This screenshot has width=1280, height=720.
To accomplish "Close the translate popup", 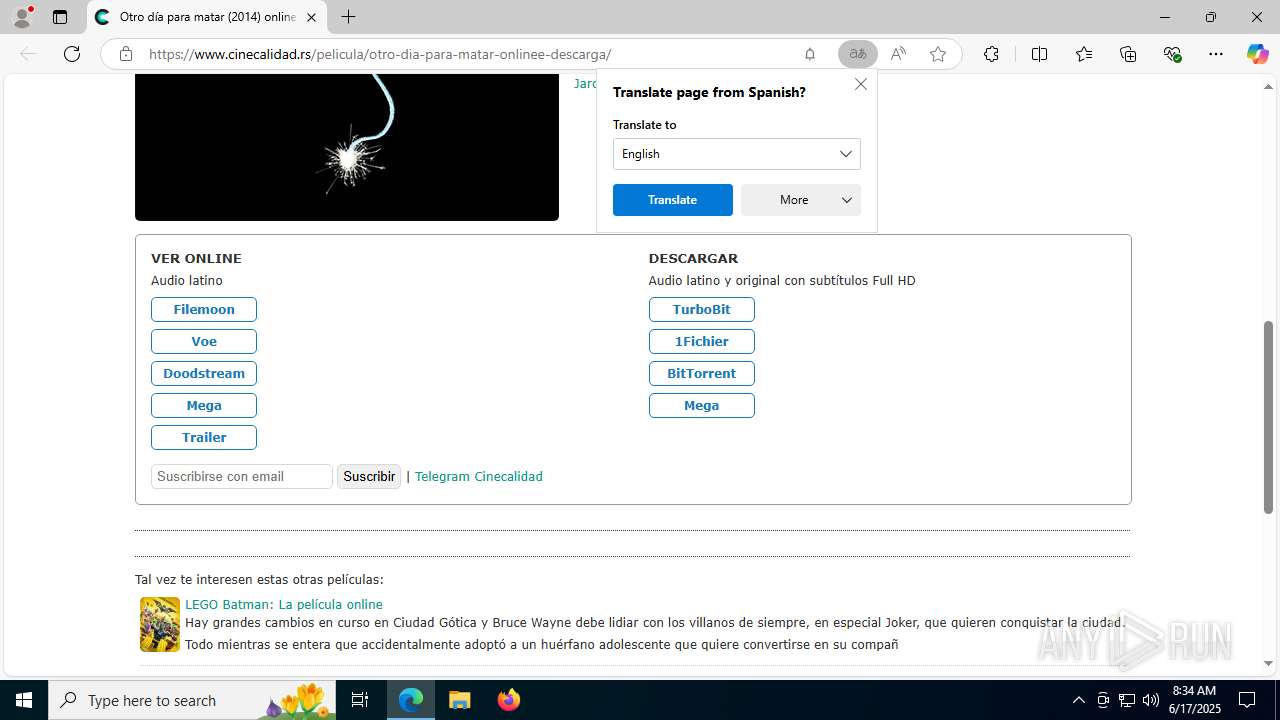I will pos(861,84).
